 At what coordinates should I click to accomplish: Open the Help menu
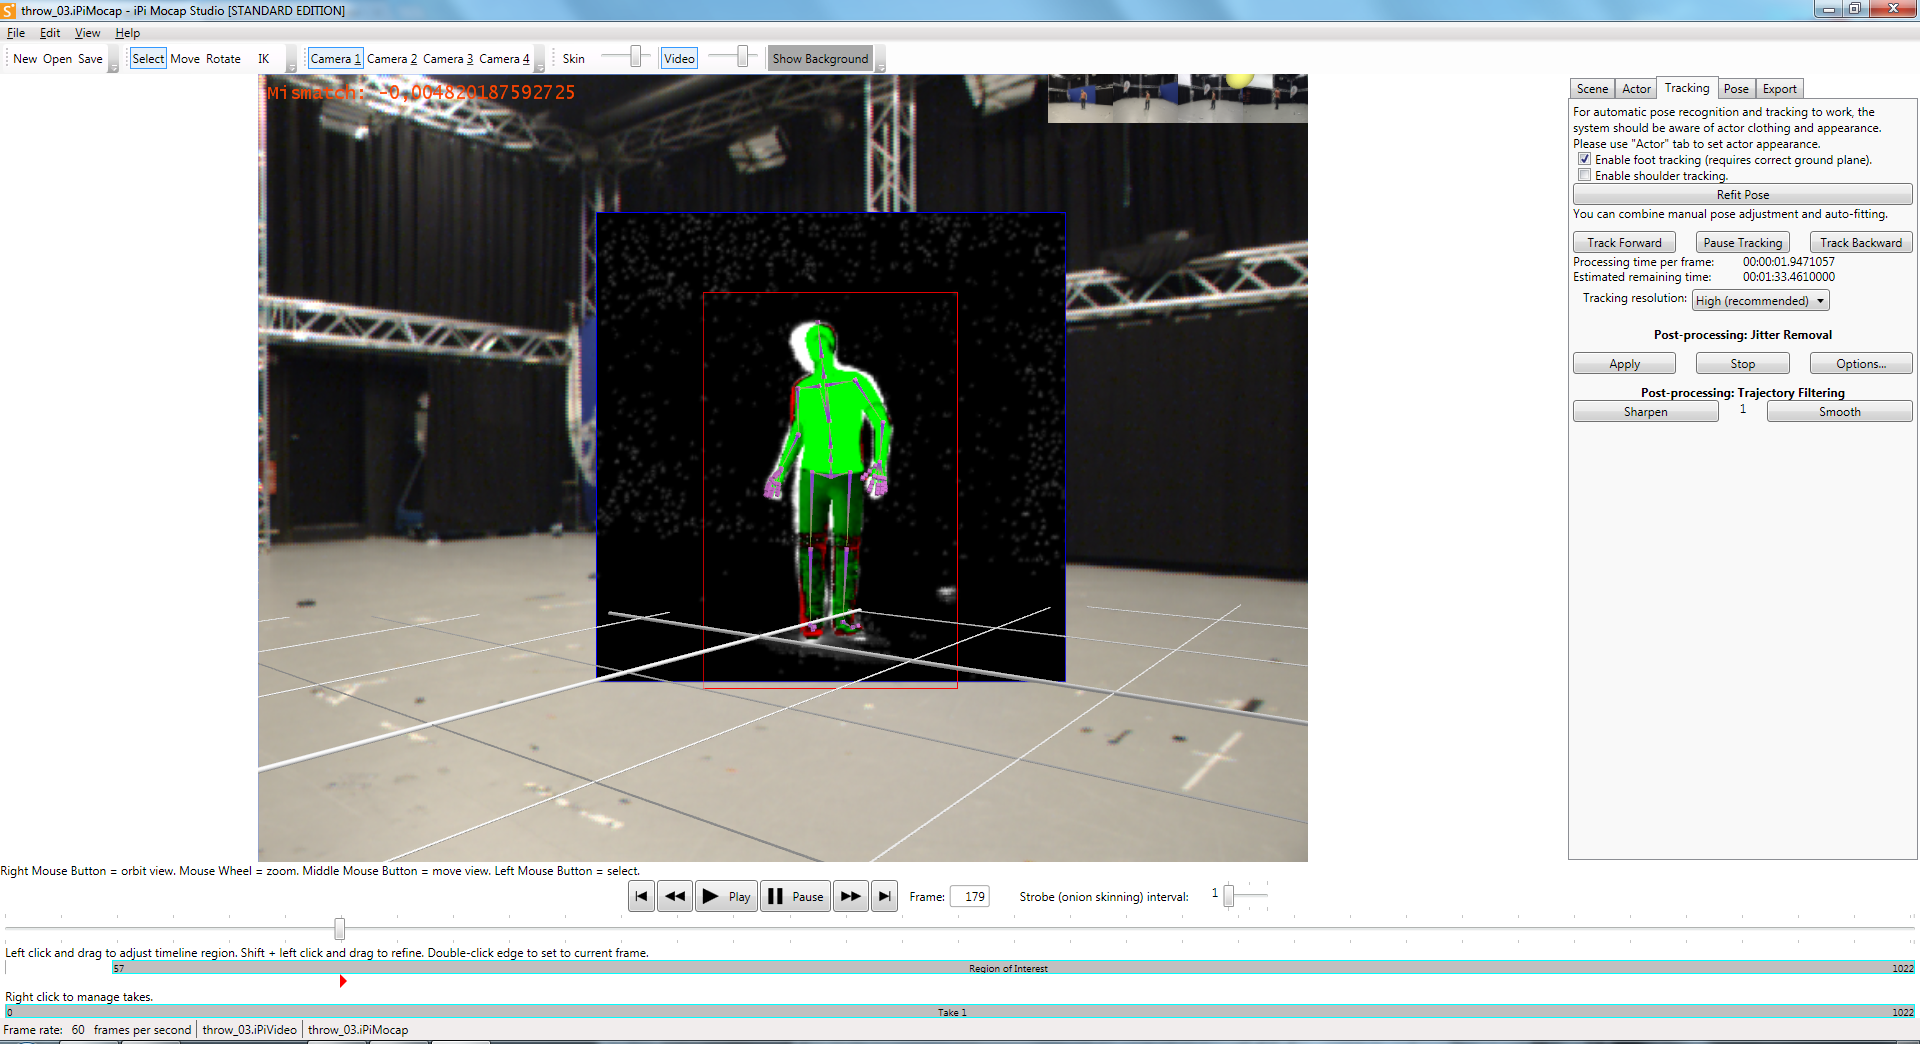127,33
